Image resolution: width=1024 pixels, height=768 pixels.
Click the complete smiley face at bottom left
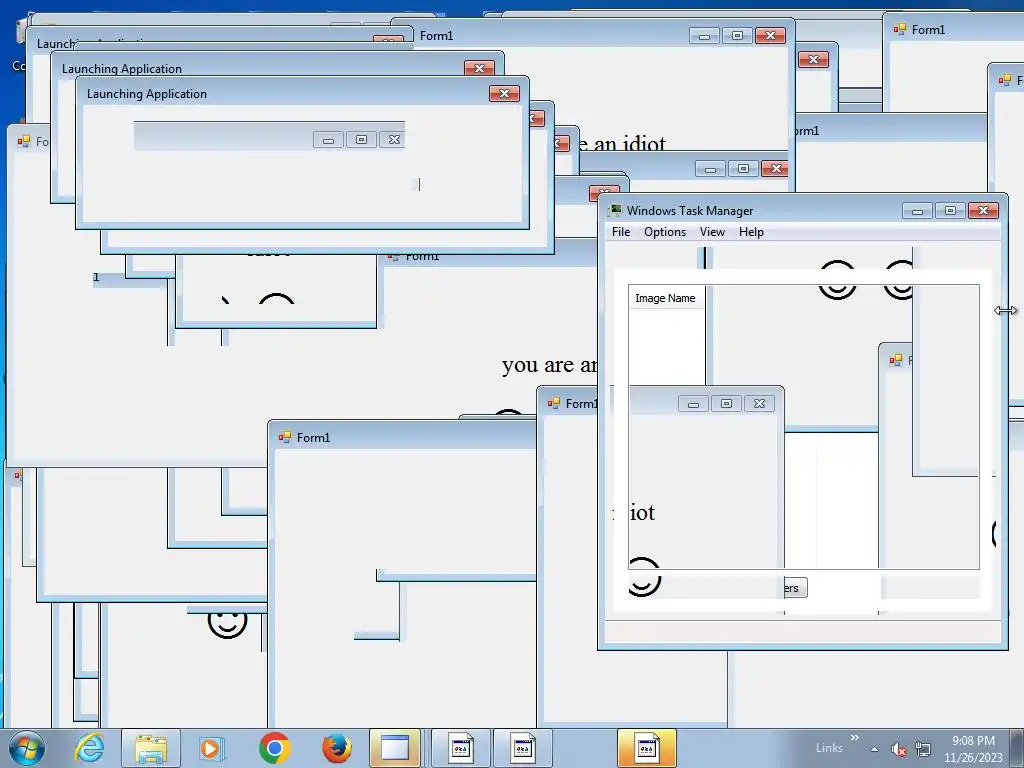pos(227,622)
